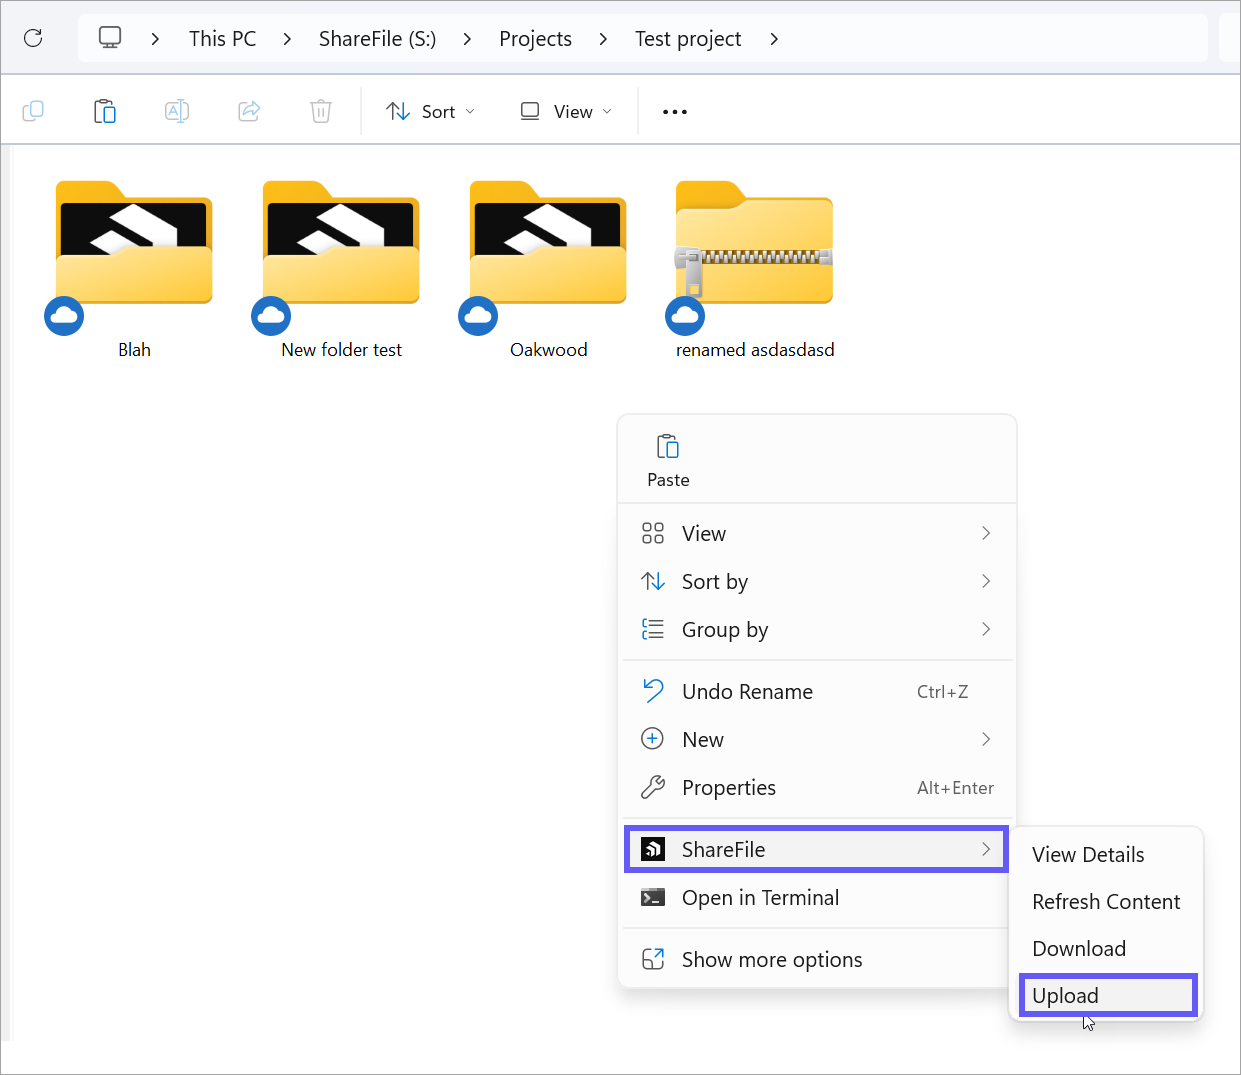Choose Download in the ShareFile submenu

tap(1079, 948)
